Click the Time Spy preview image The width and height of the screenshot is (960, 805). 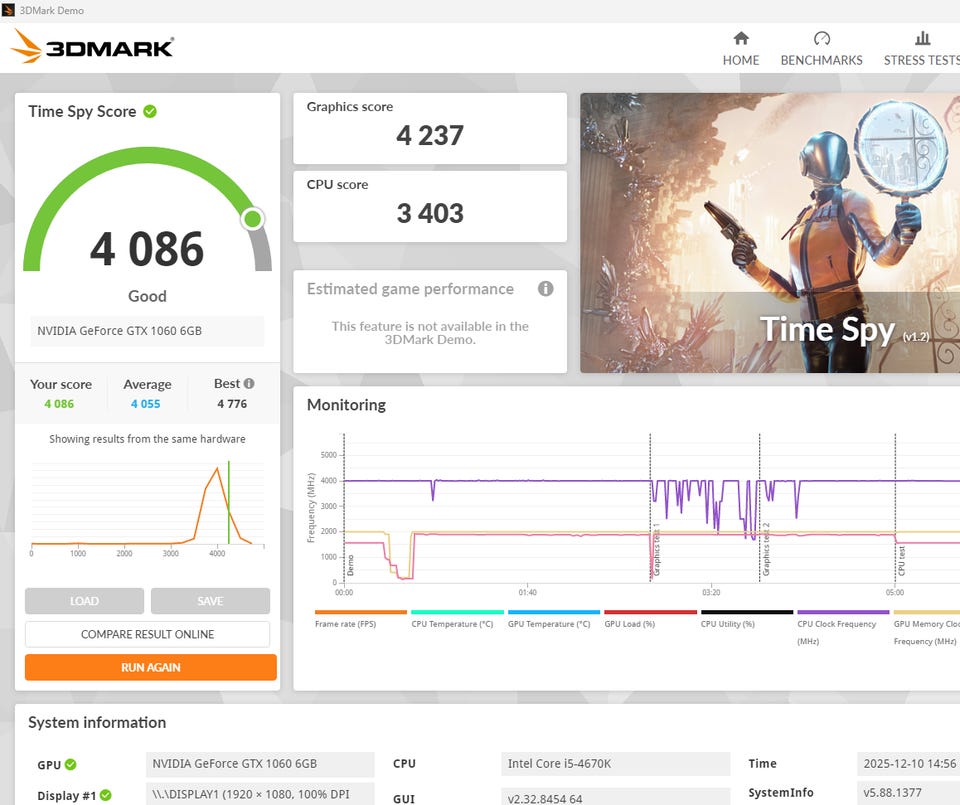click(x=770, y=233)
